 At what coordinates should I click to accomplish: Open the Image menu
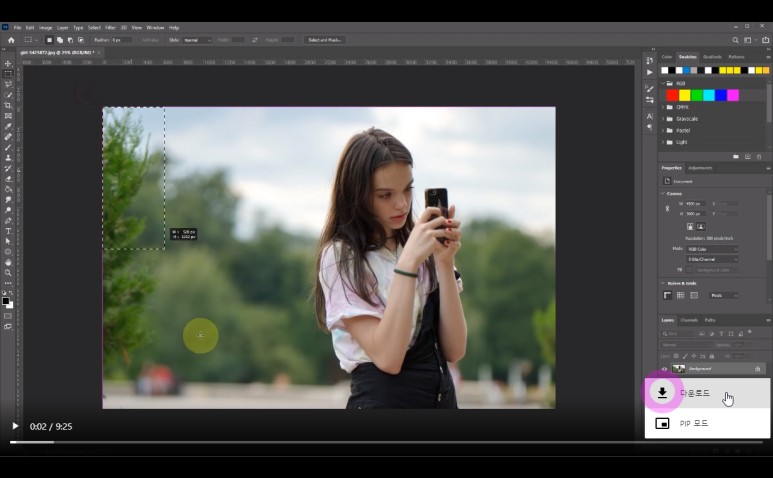click(45, 28)
